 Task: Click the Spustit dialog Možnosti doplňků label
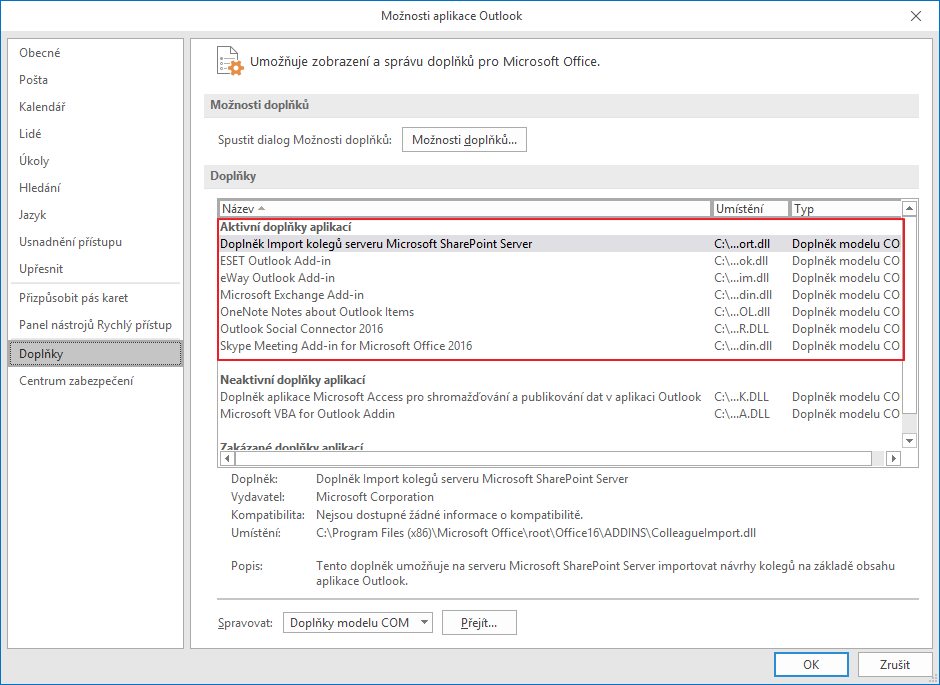(305, 140)
